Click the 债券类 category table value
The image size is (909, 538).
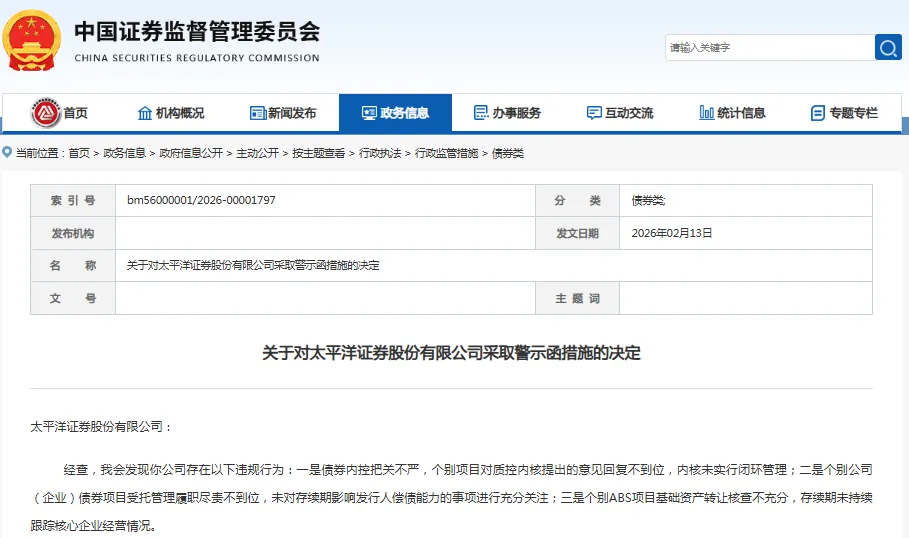point(648,201)
